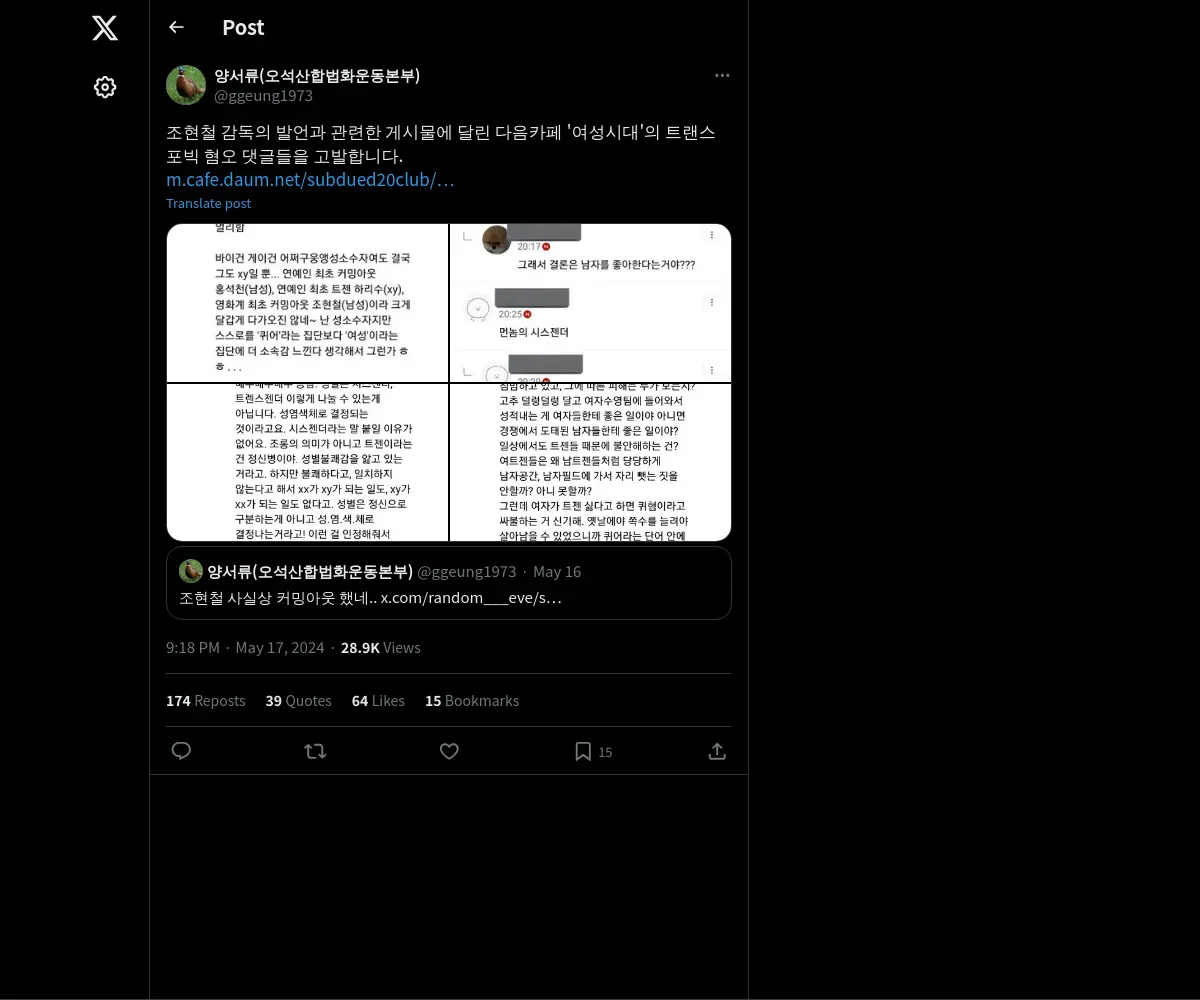This screenshot has width=1200, height=1000.
Task: Like the post with heart icon
Action: click(449, 751)
